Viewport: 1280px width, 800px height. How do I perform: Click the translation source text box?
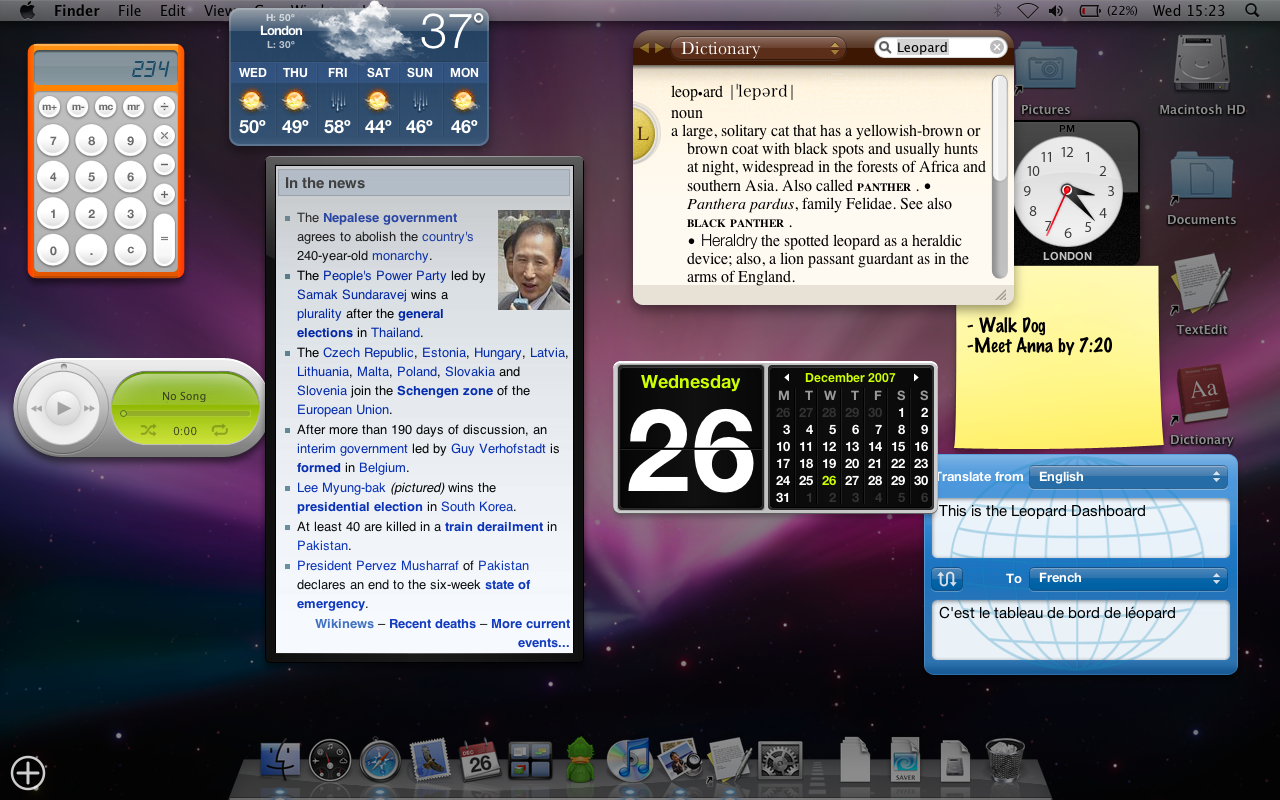point(1081,527)
